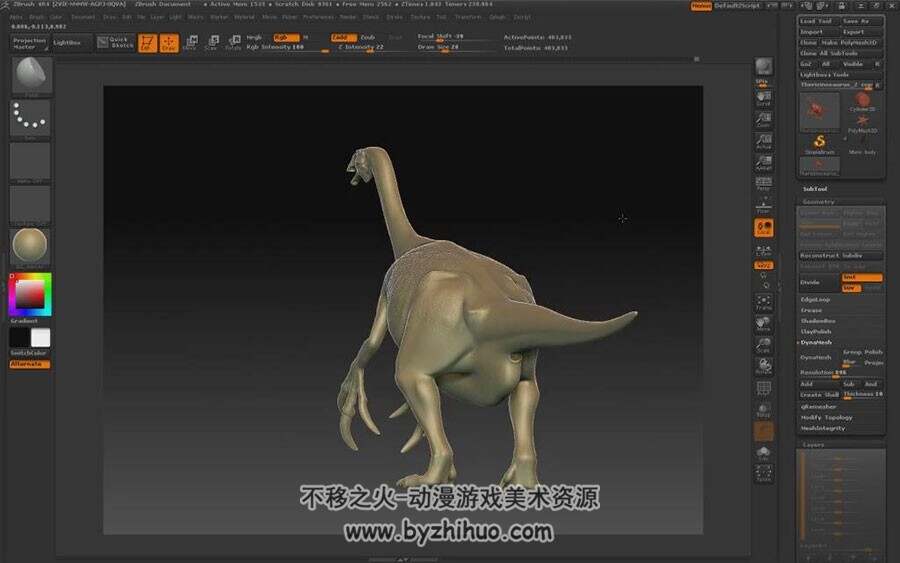Screen dimensions: 900x563
Task: Open the empty alpha slot
Action: [30, 162]
